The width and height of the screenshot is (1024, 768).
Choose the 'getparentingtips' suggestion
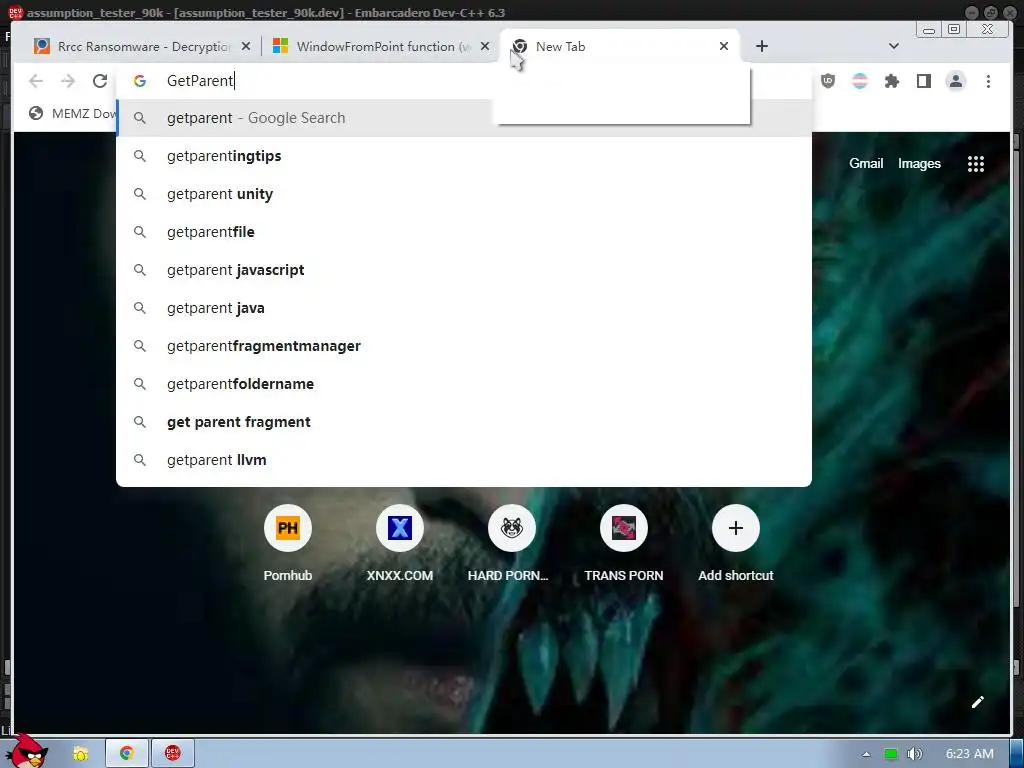click(x=464, y=156)
